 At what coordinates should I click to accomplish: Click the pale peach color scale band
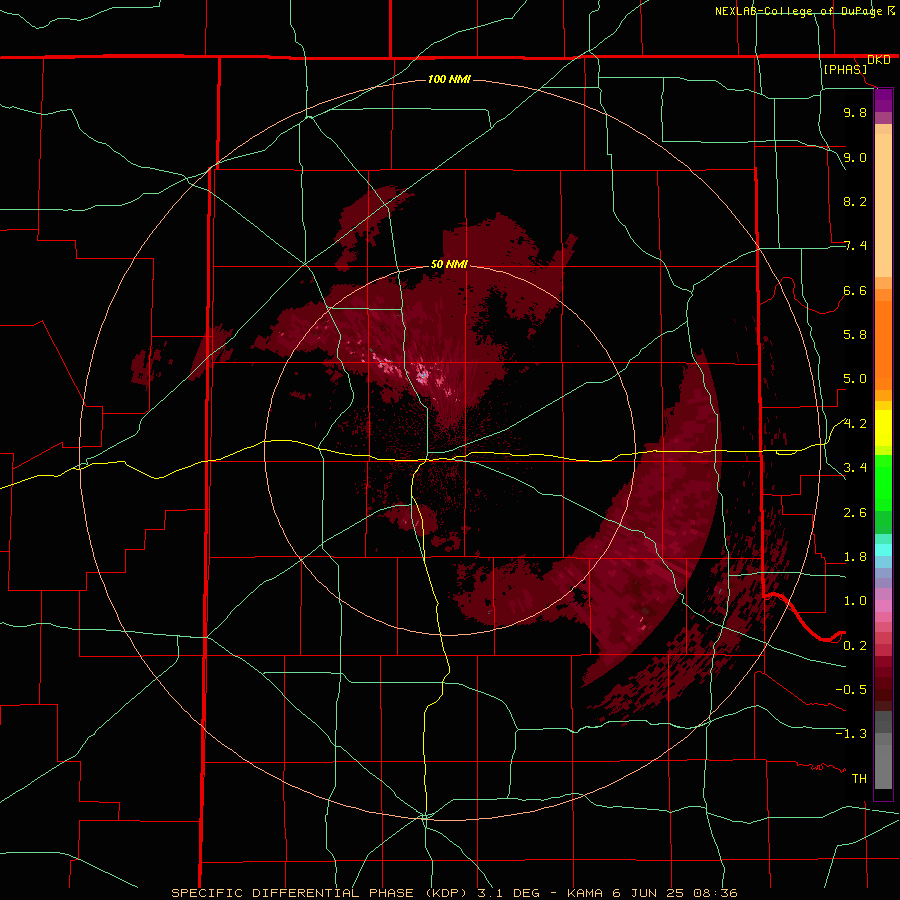[x=883, y=205]
